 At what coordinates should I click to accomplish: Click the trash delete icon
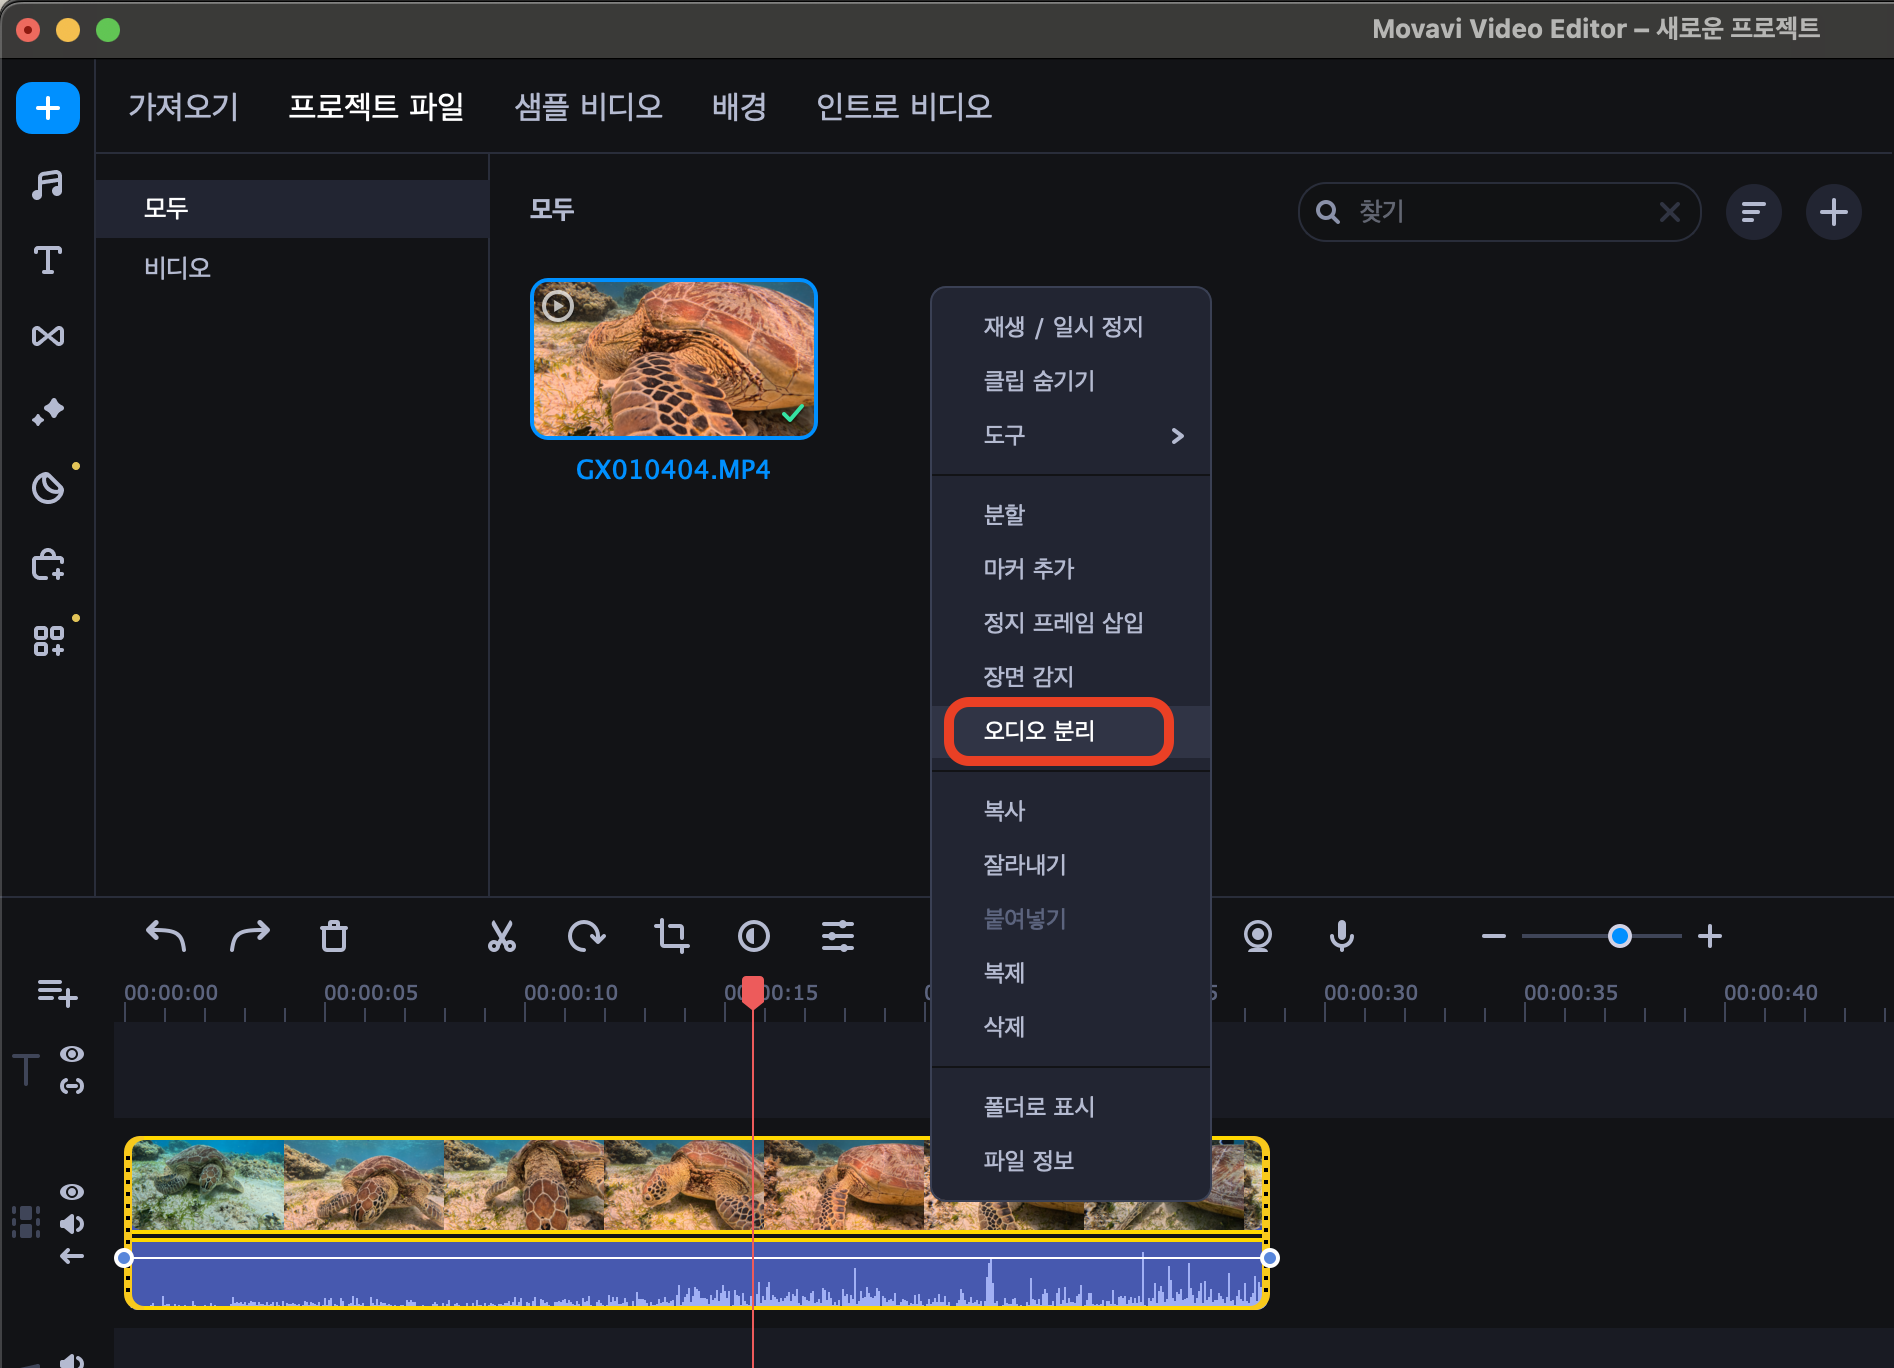334,936
